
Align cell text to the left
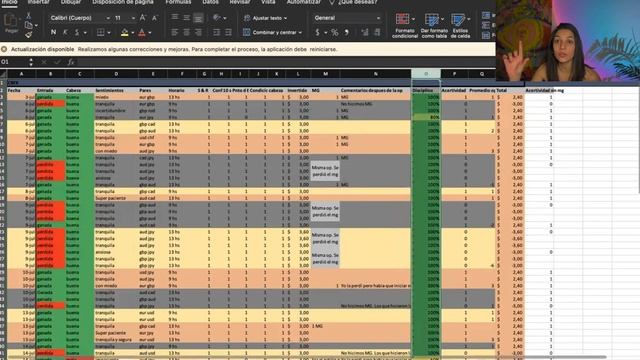(175, 32)
